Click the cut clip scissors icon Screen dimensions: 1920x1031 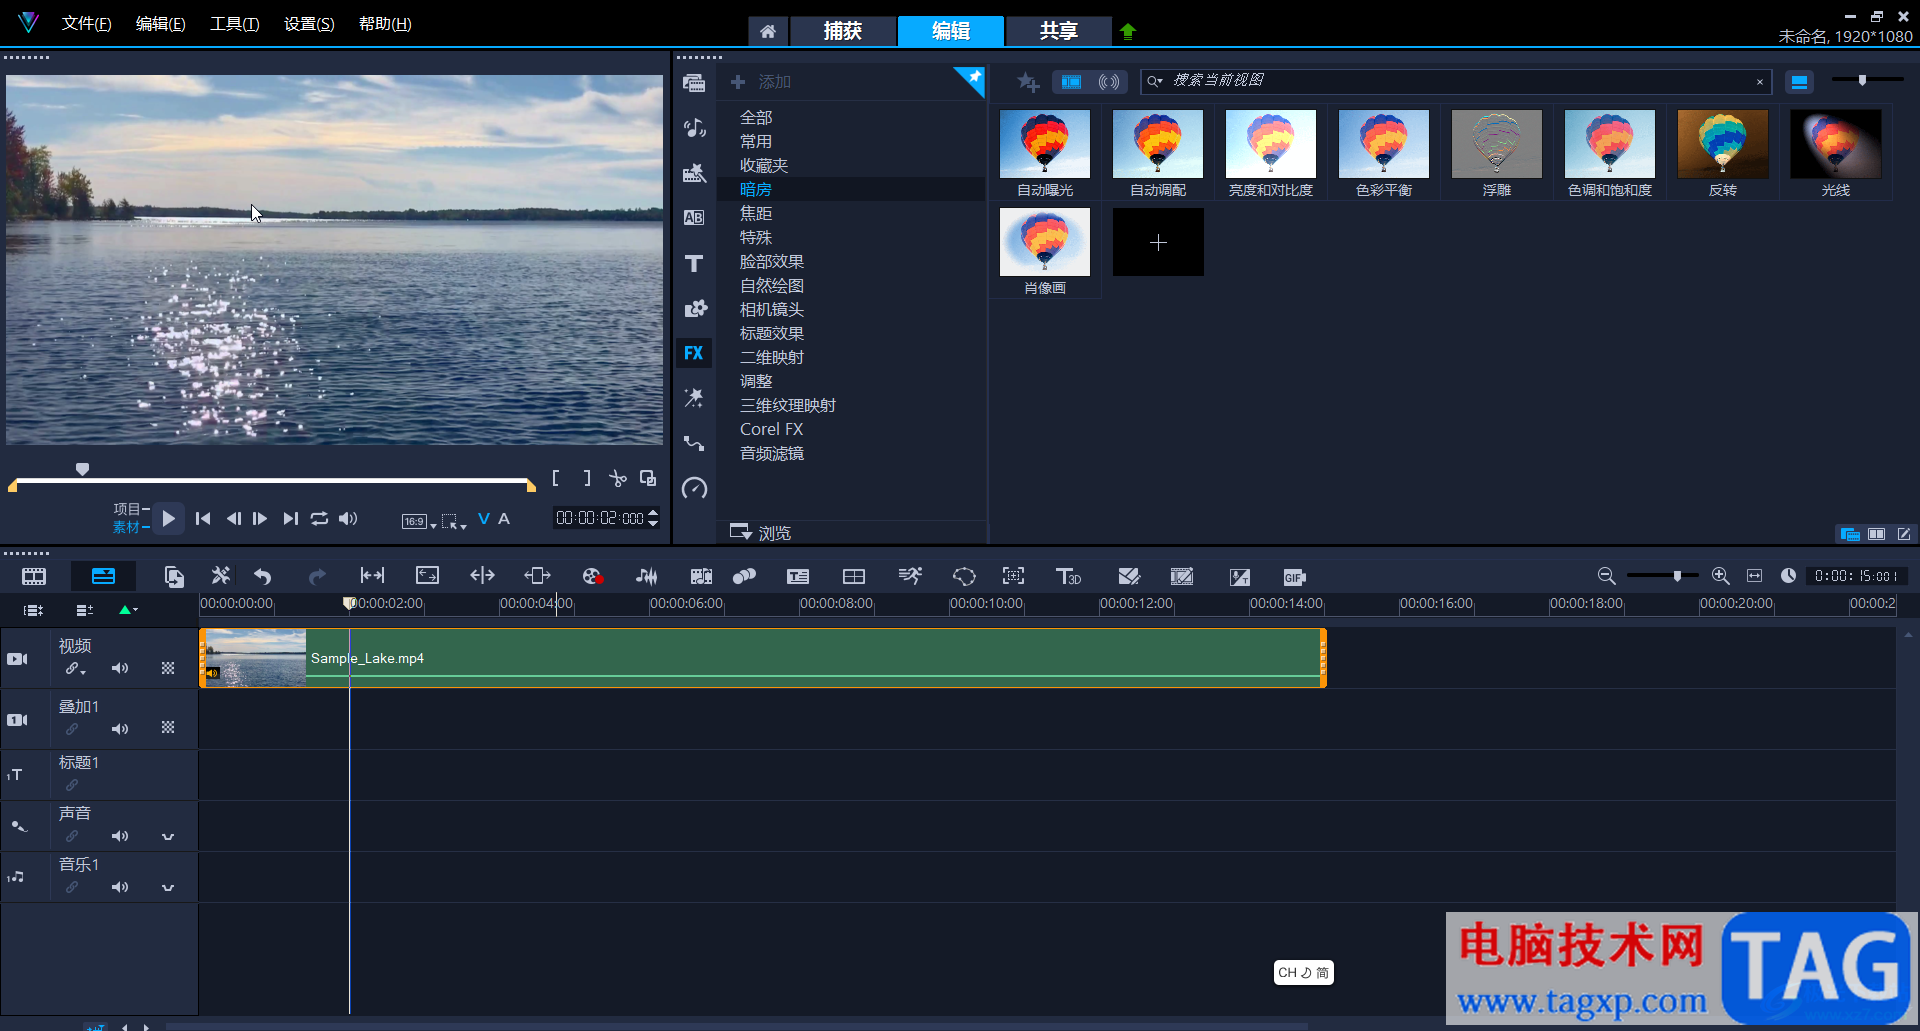point(618,479)
